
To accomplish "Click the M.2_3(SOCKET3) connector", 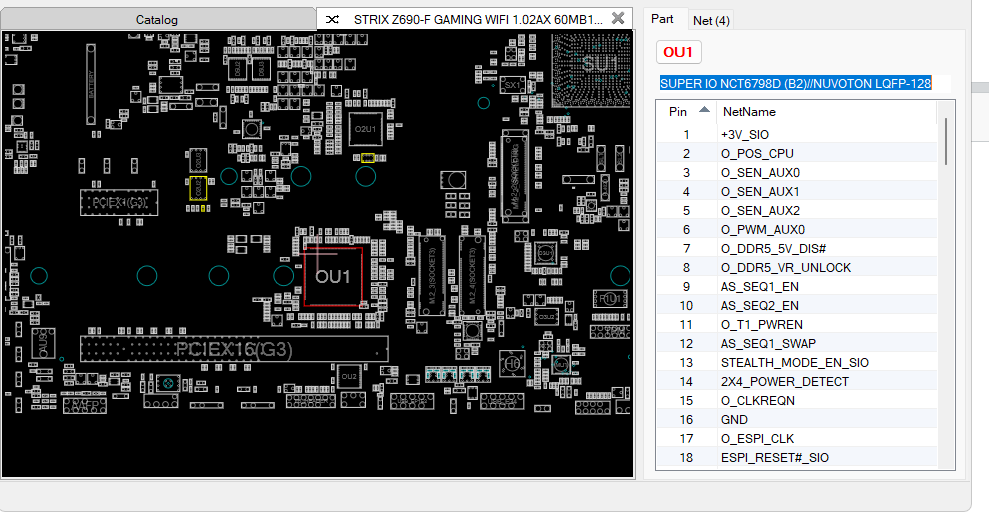I will (x=432, y=276).
